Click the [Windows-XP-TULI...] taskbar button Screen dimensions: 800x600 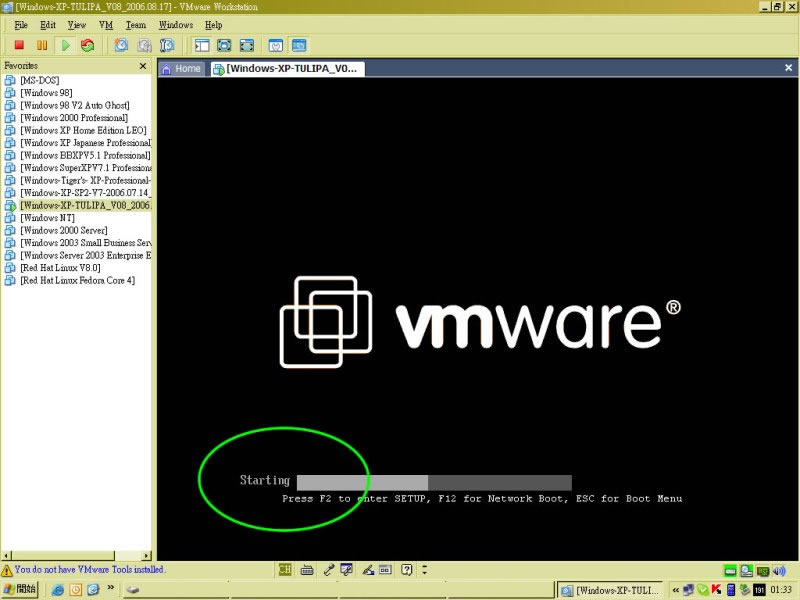pyautogui.click(x=609, y=590)
